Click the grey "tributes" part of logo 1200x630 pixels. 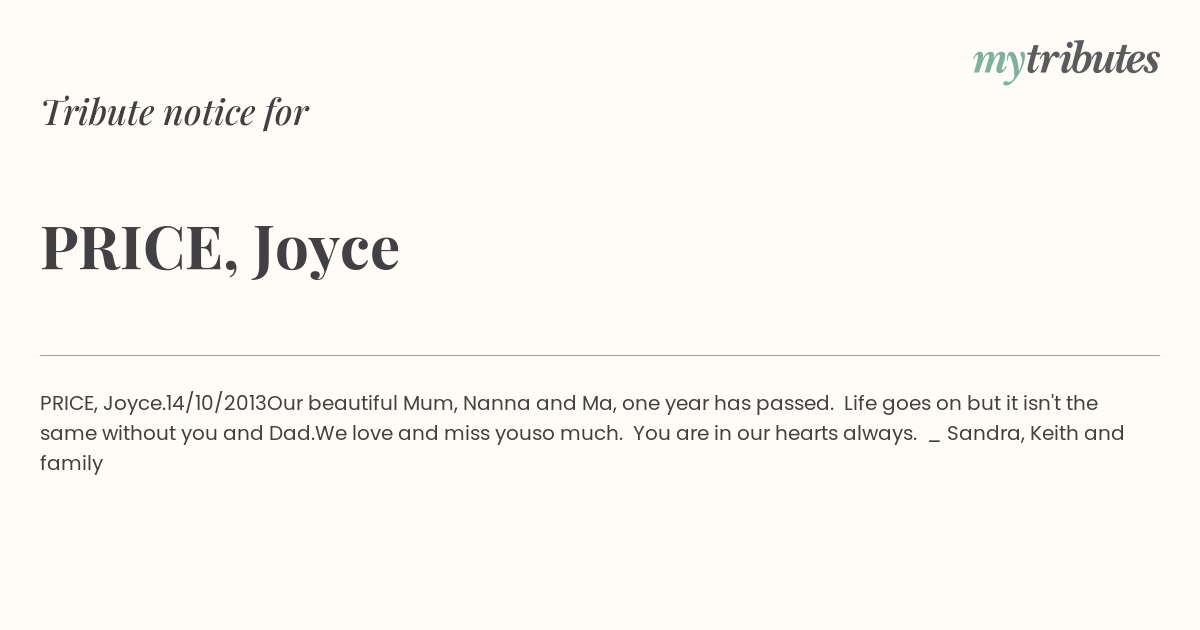coord(1093,58)
